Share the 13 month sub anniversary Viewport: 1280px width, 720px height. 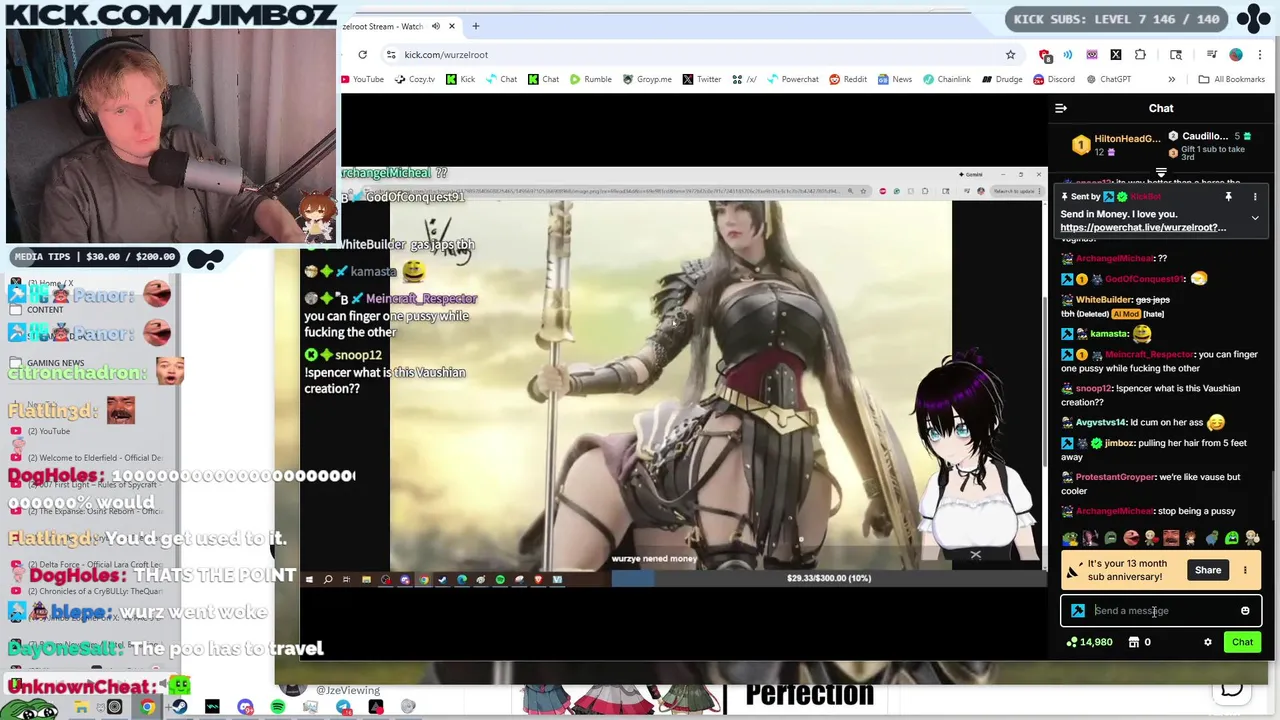coord(1208,570)
